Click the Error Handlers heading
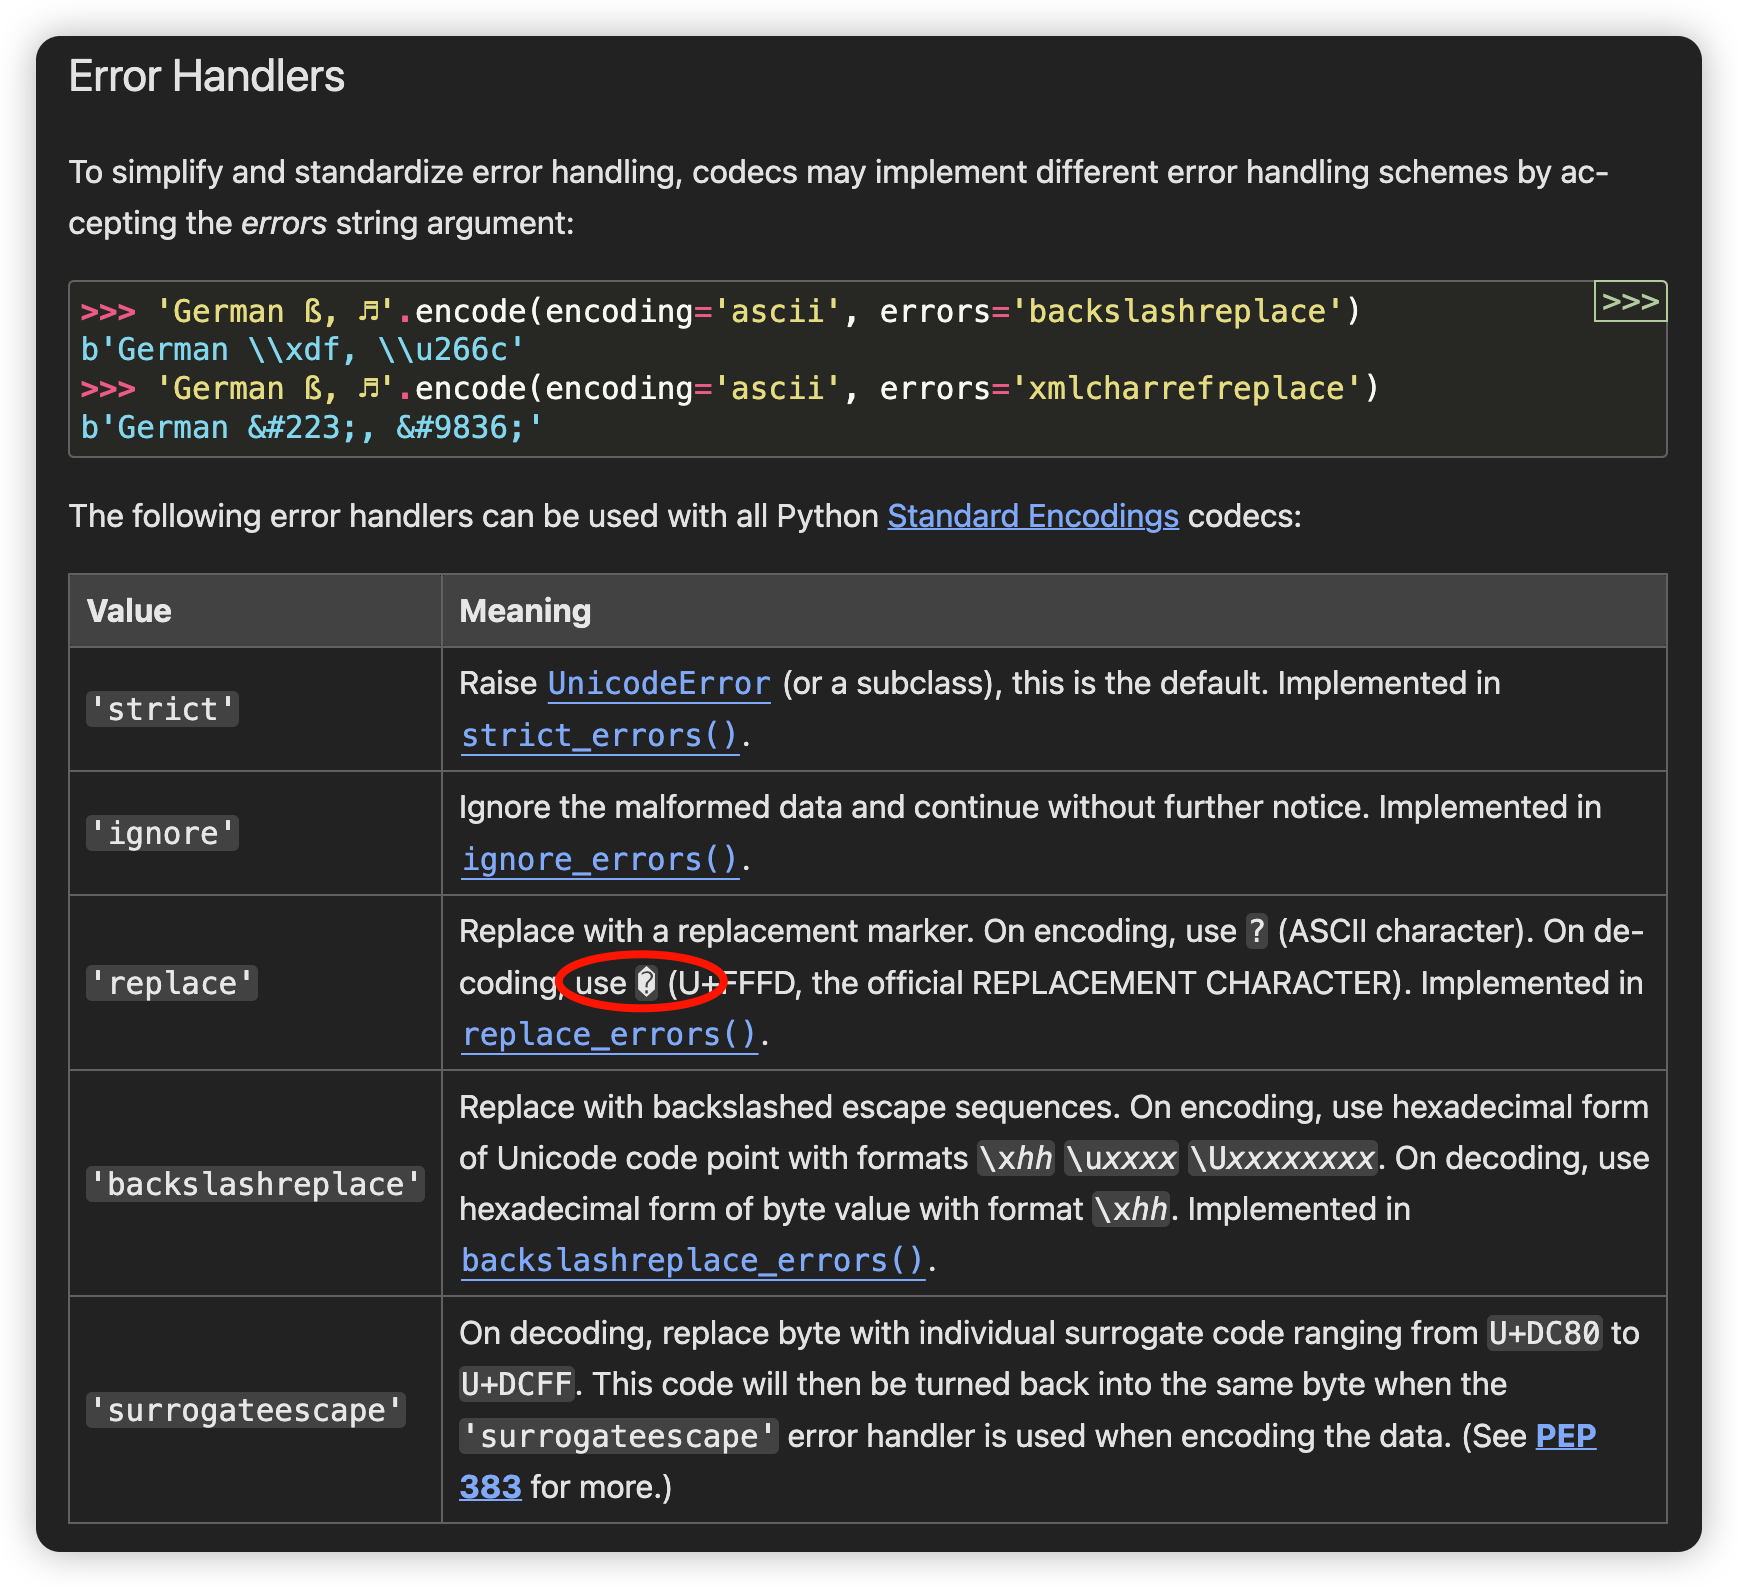Viewport: 1738px width, 1588px height. pos(207,77)
